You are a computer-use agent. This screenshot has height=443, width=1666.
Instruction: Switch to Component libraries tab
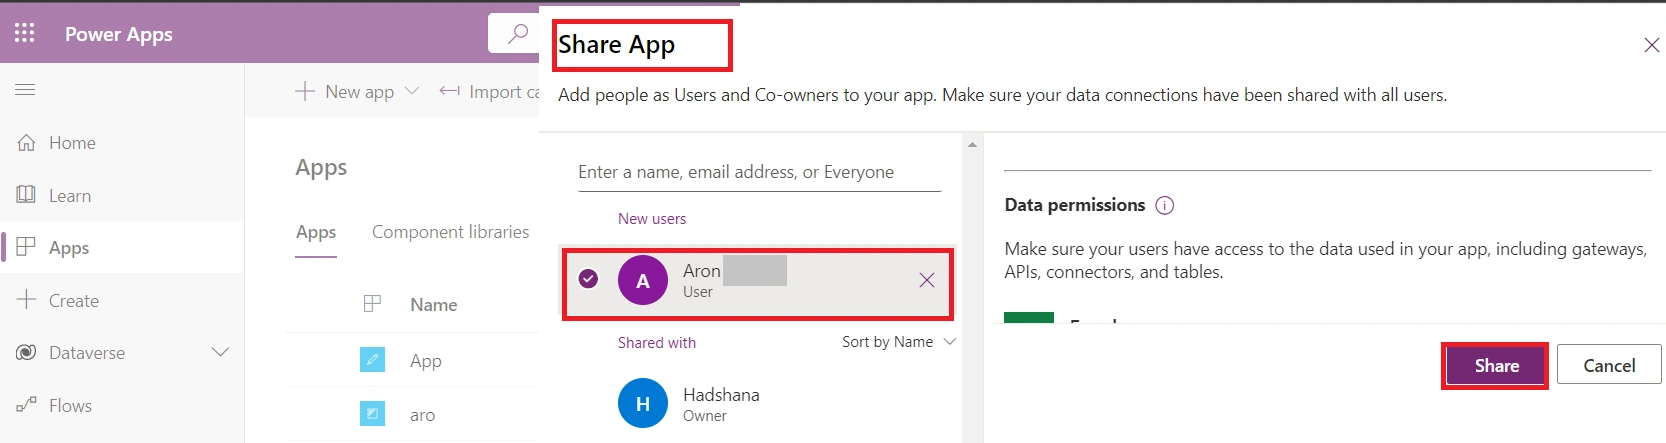coord(451,232)
